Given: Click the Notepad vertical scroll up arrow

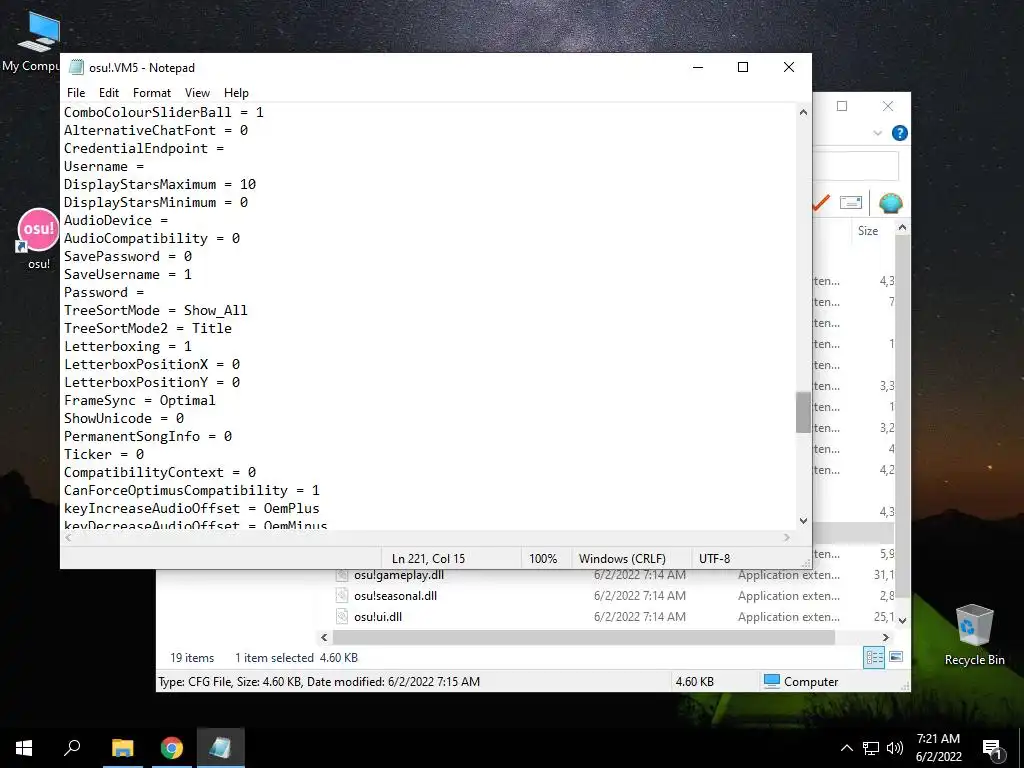Looking at the screenshot, I should click(803, 112).
